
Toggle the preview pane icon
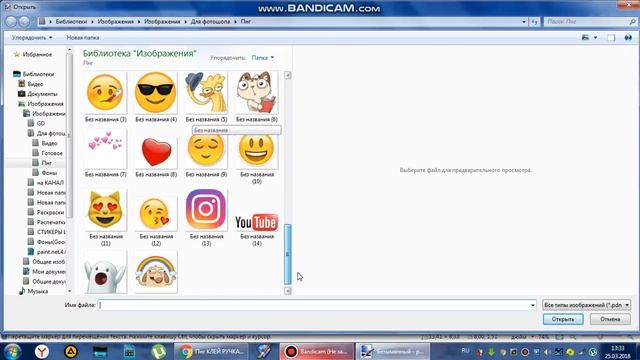pyautogui.click(x=611, y=38)
